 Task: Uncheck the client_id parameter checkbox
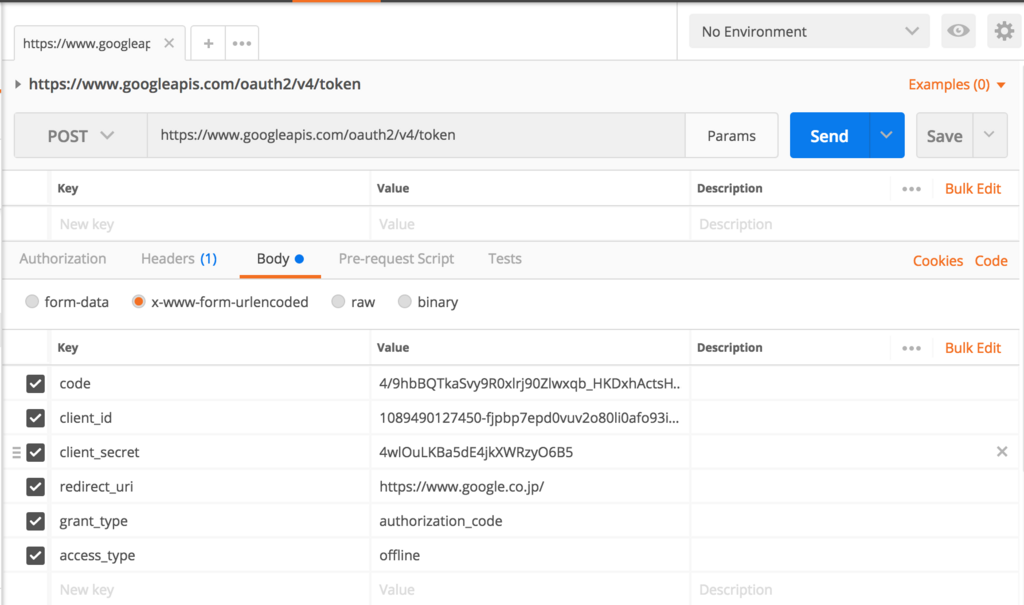click(35, 417)
